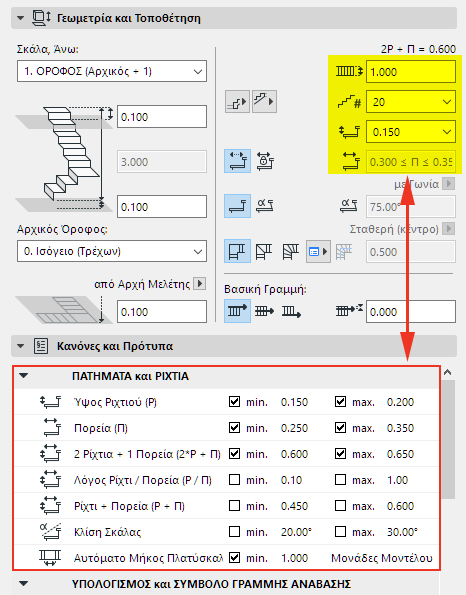
Task: Enable max for Κλίση Σκάλας
Action: coord(340,532)
